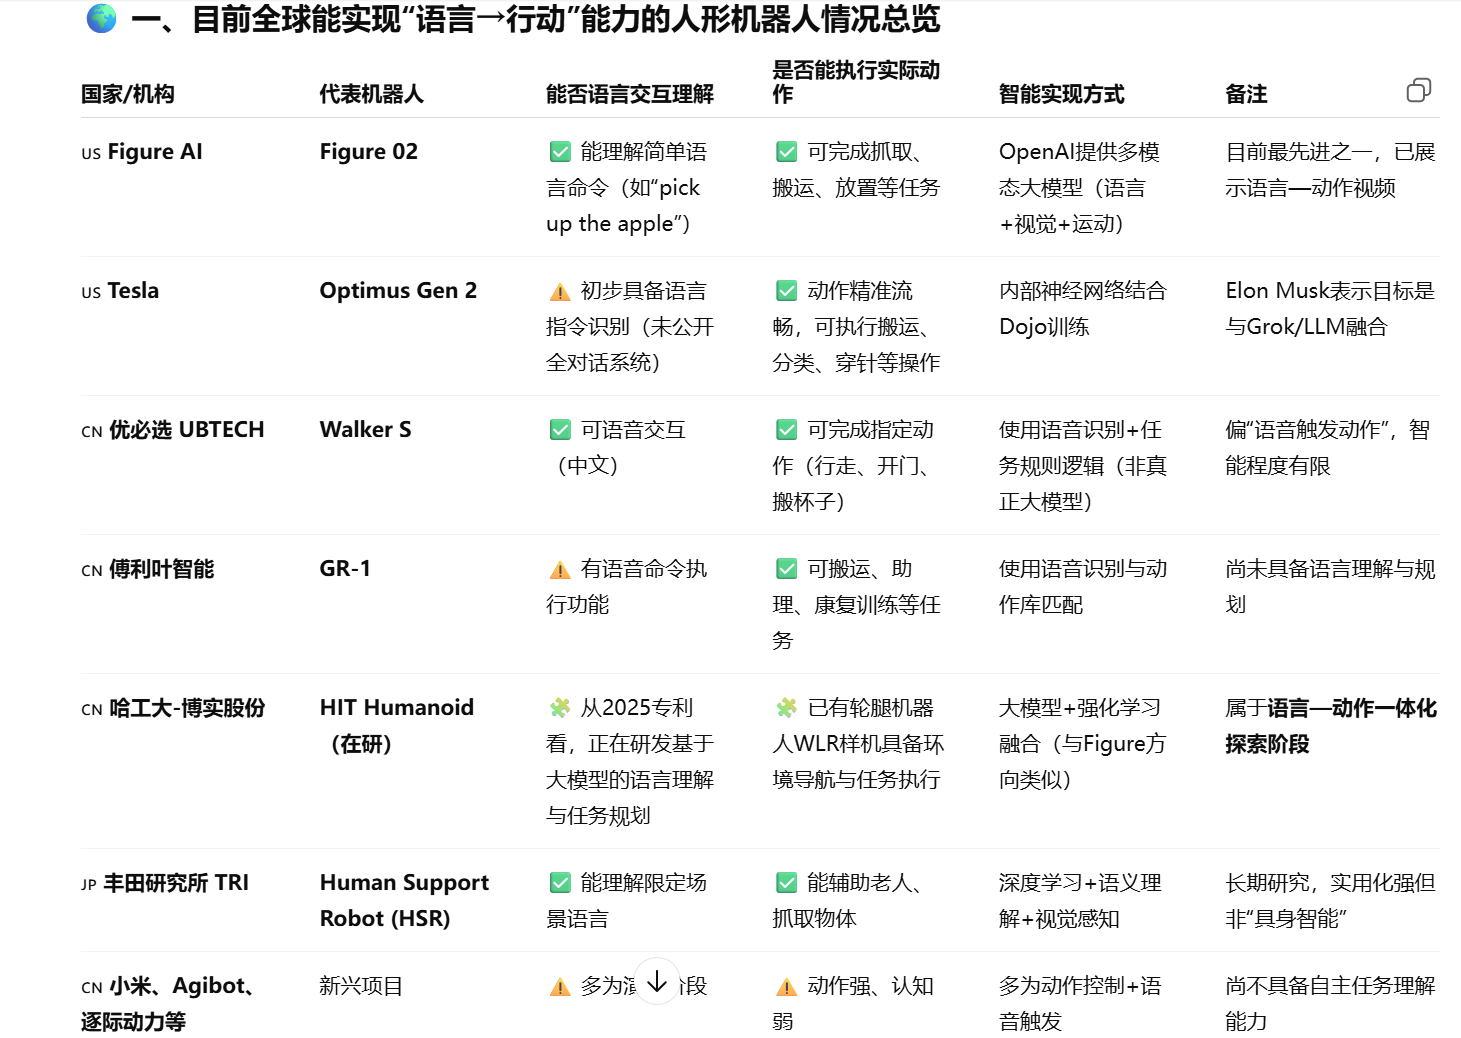Click the cell 大模型+强化学习融合

[x=1083, y=744]
